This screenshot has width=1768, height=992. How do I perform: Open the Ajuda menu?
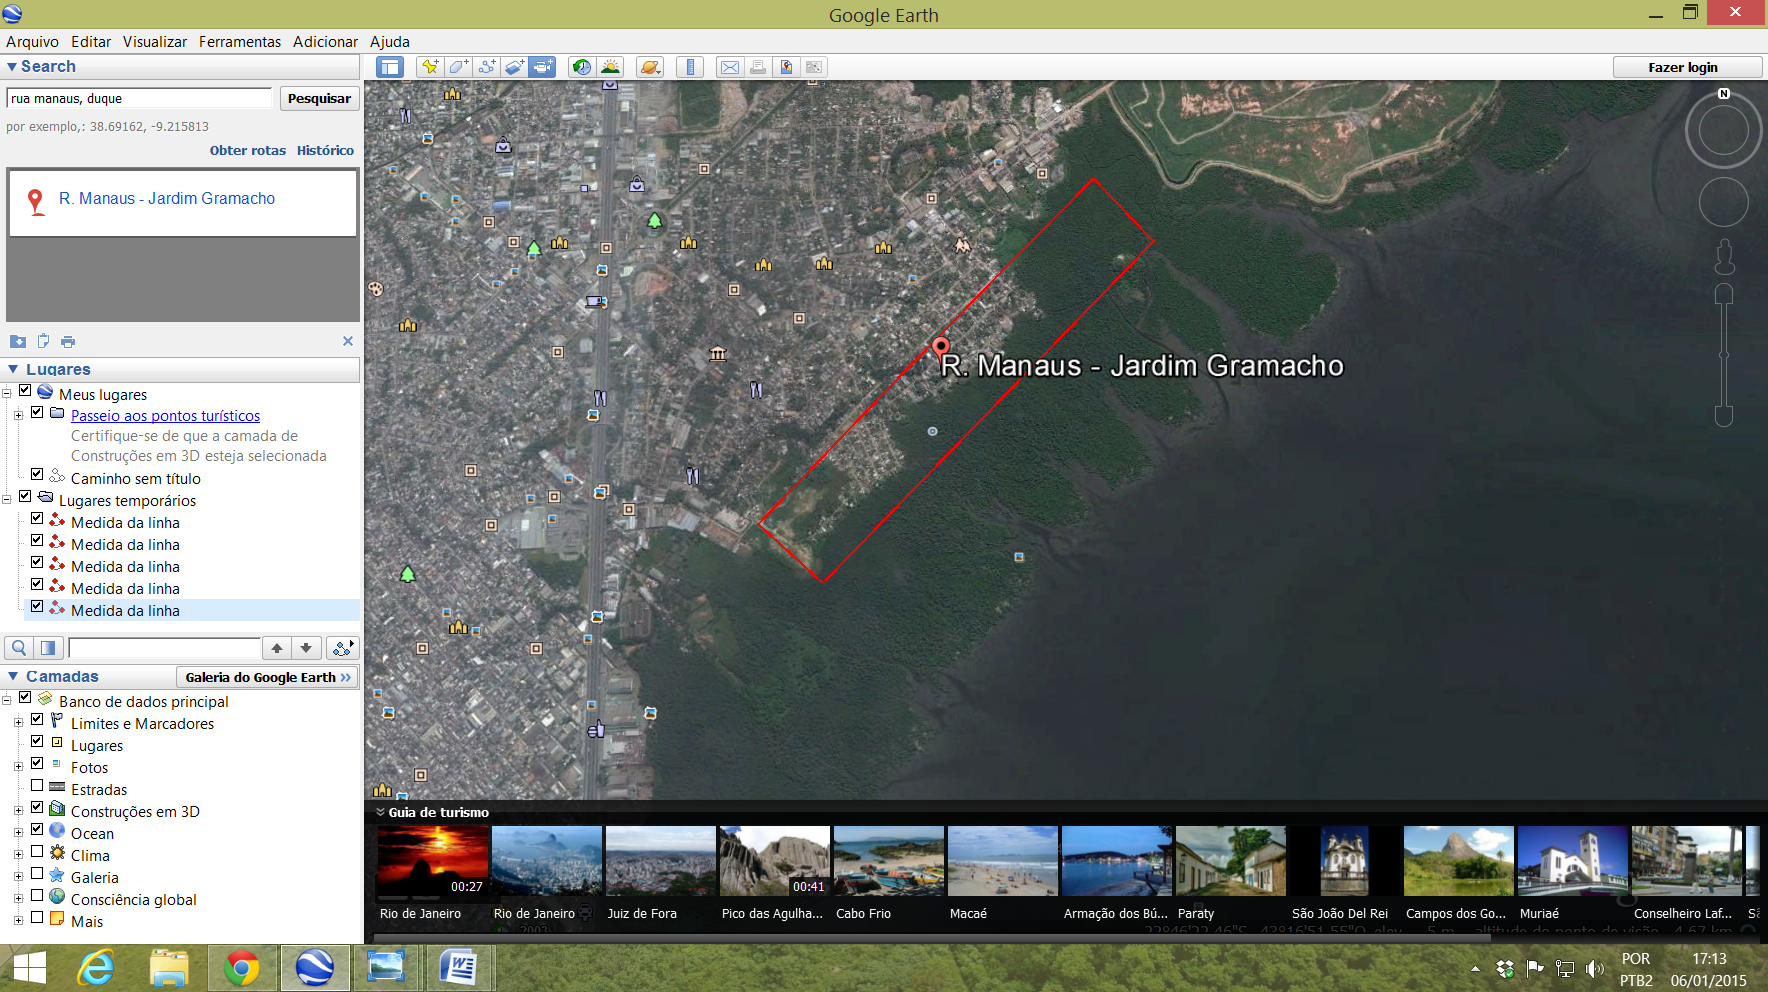pyautogui.click(x=390, y=42)
